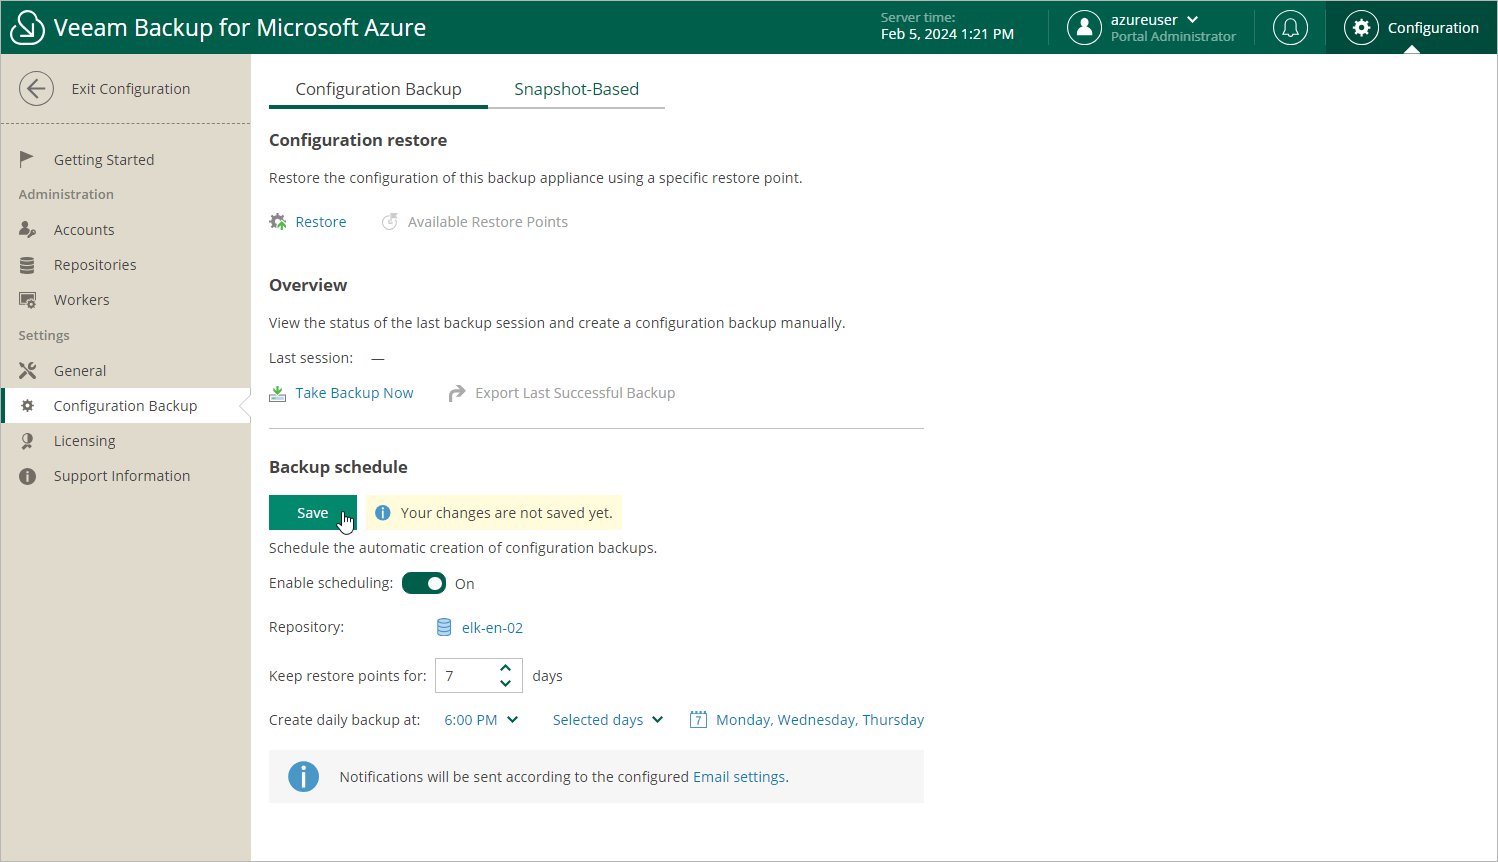Select Configuration Backup in the sidebar
Image resolution: width=1498 pixels, height=862 pixels.
coord(125,406)
